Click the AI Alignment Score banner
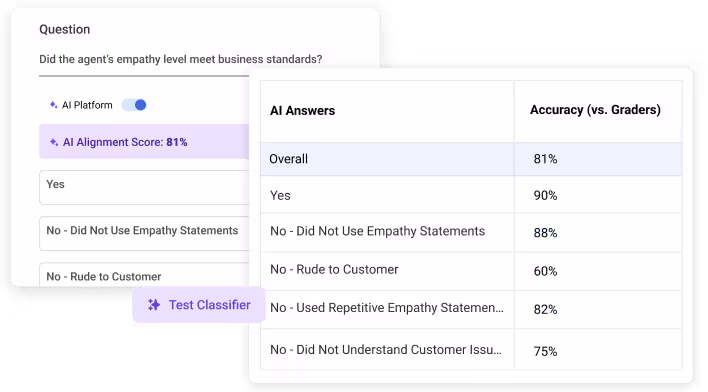 144,142
